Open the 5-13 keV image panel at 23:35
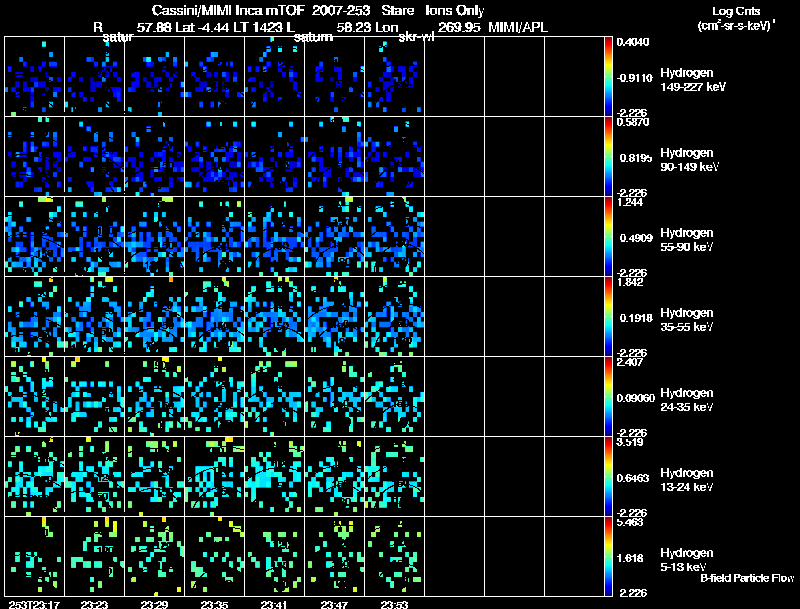 coord(214,557)
